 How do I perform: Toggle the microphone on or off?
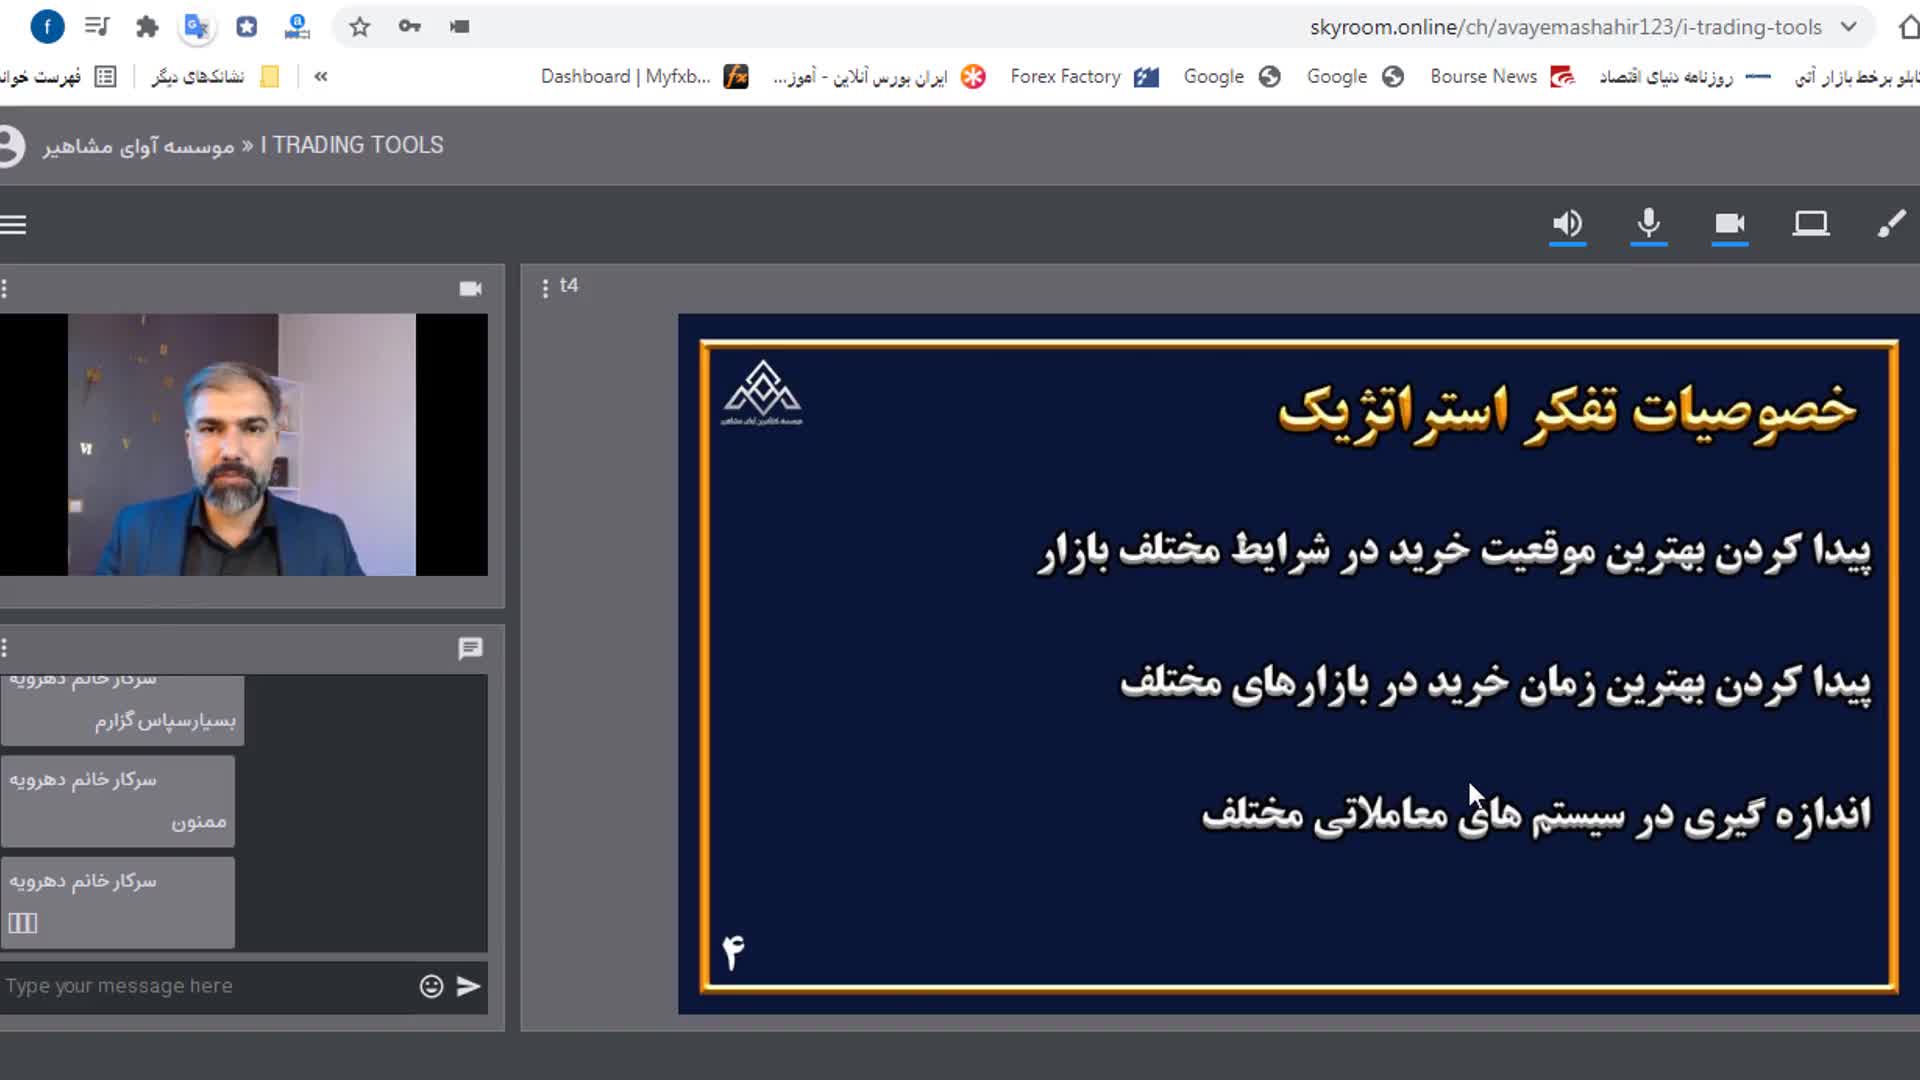pyautogui.click(x=1648, y=224)
